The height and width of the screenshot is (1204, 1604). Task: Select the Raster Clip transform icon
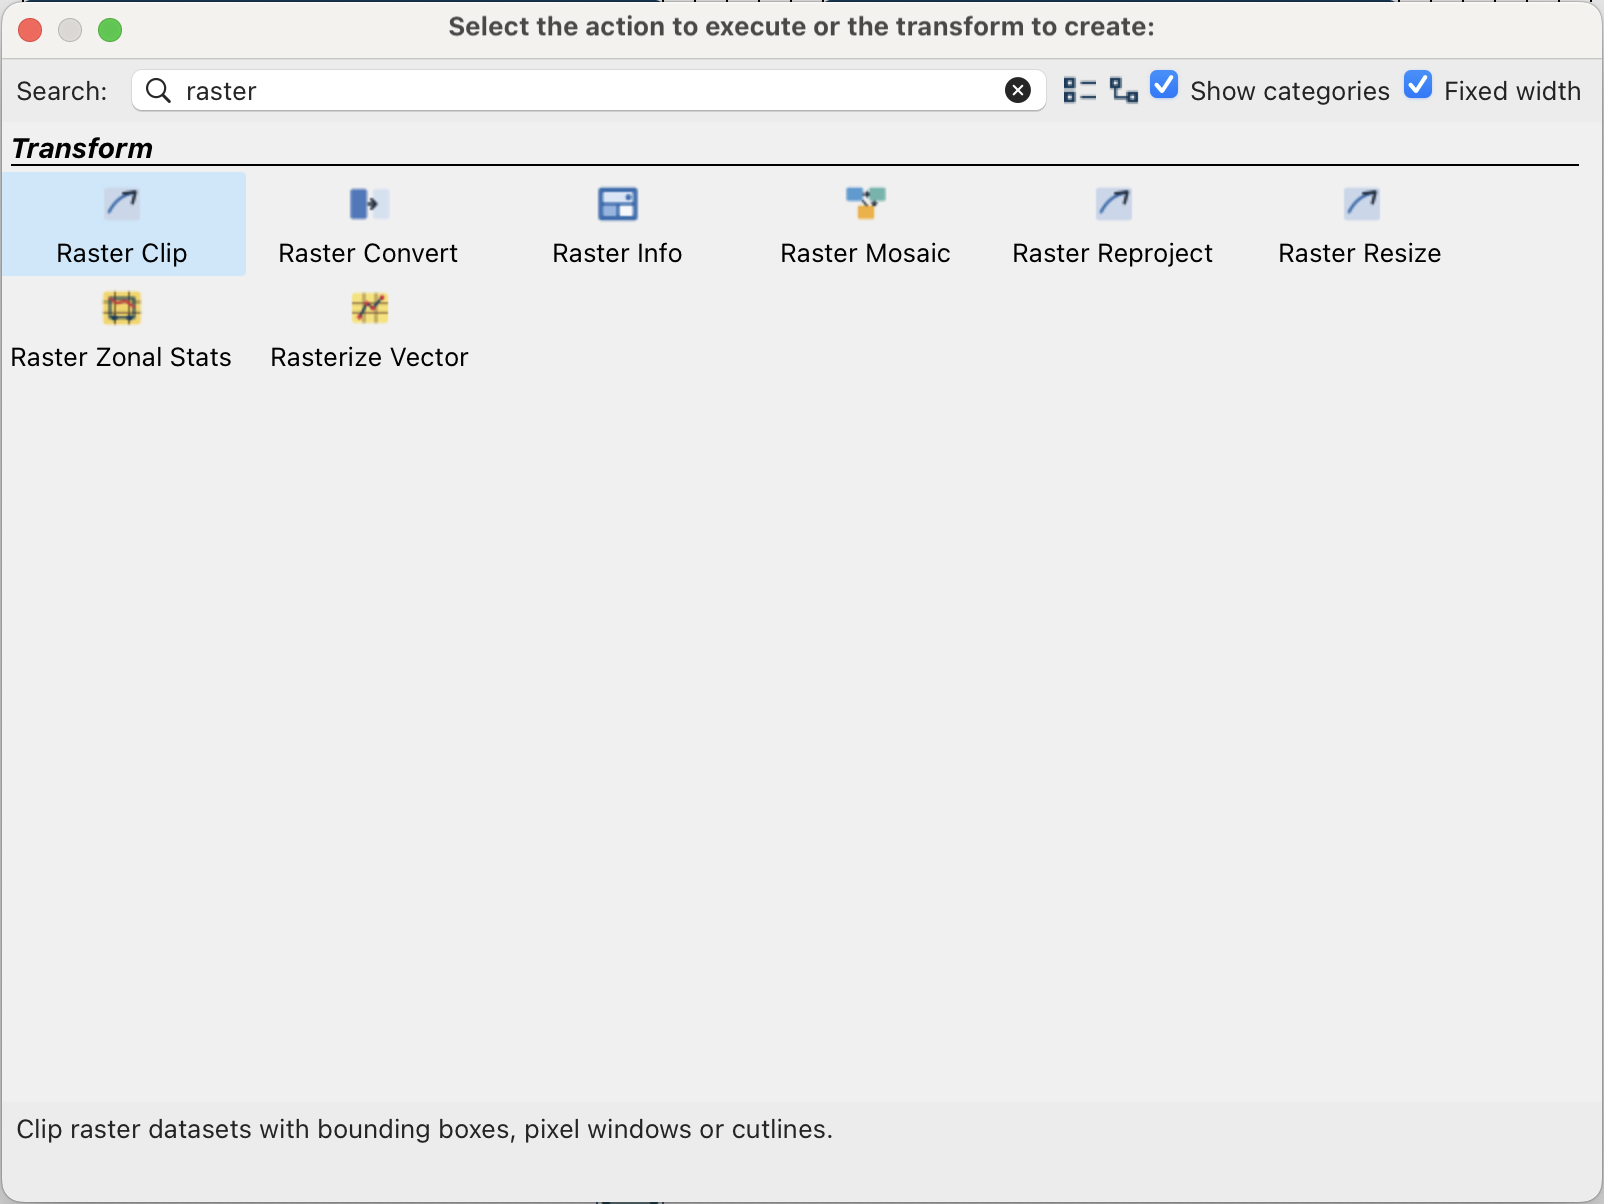coord(122,204)
